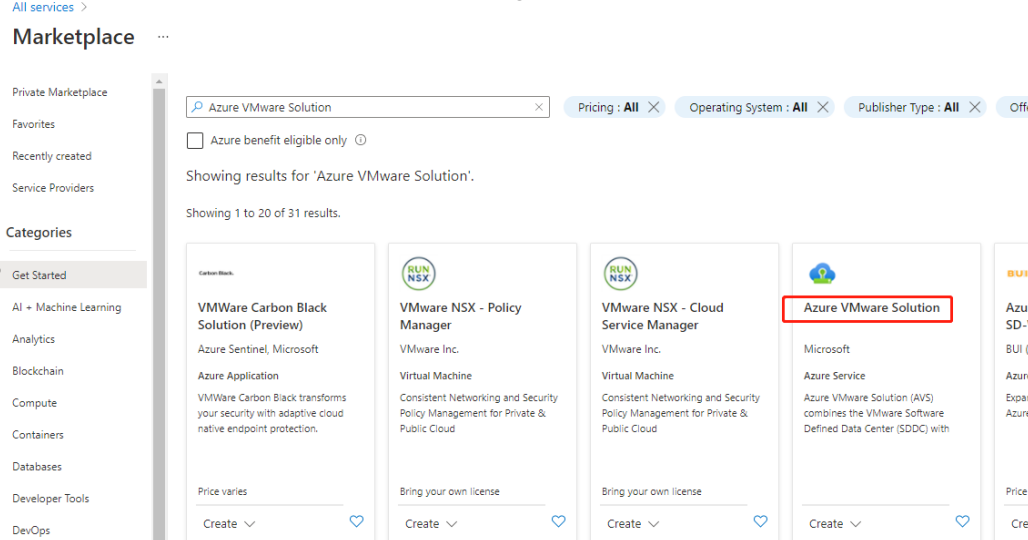Open Private Marketplace in sidebar
The width and height of the screenshot is (1028, 540).
59,92
